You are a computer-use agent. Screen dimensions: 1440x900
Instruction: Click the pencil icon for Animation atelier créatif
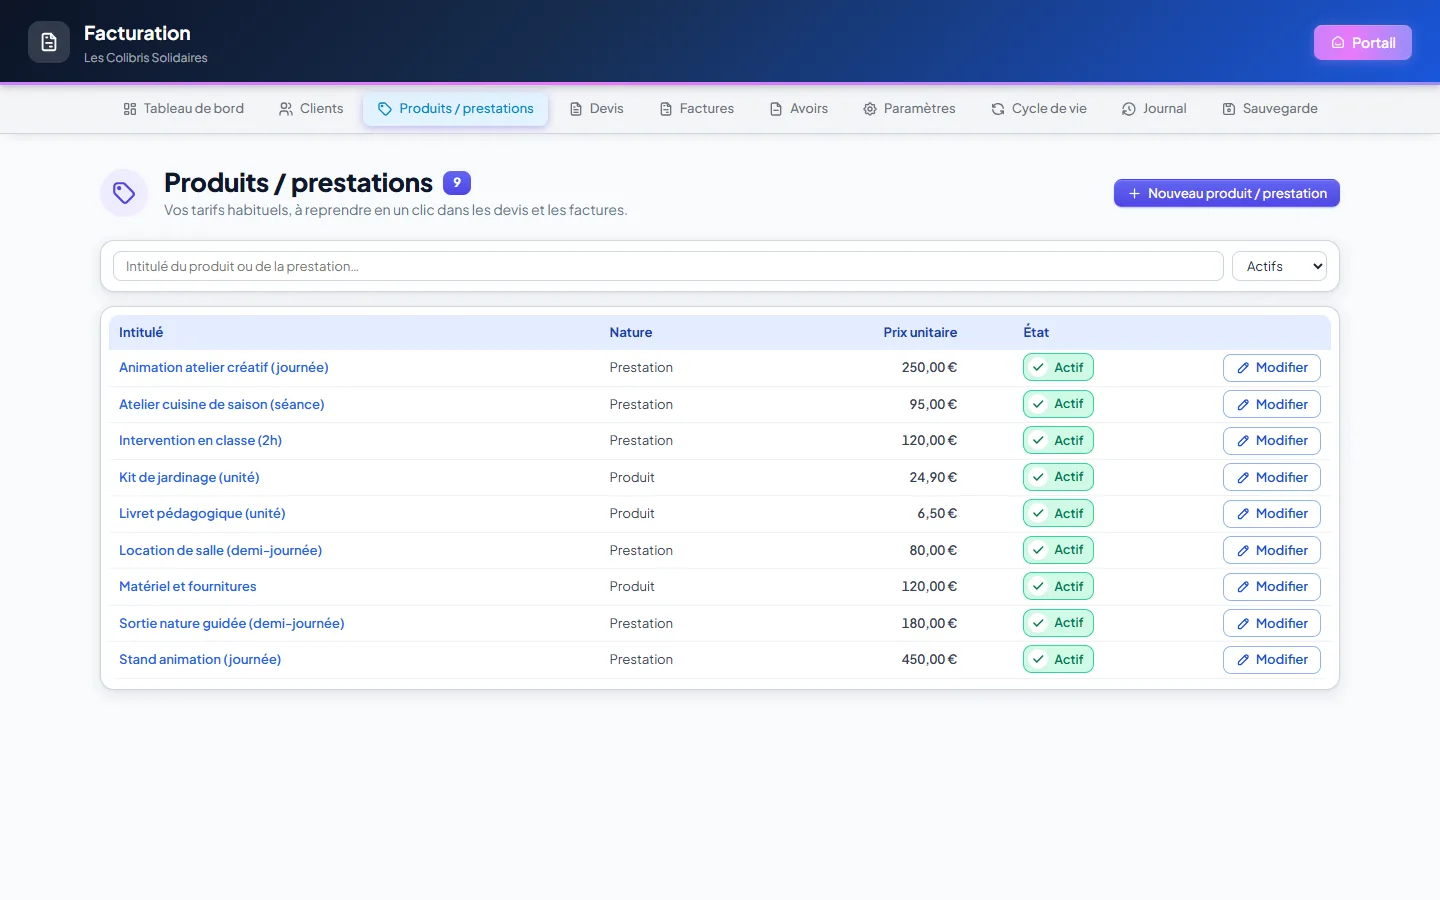(x=1243, y=368)
